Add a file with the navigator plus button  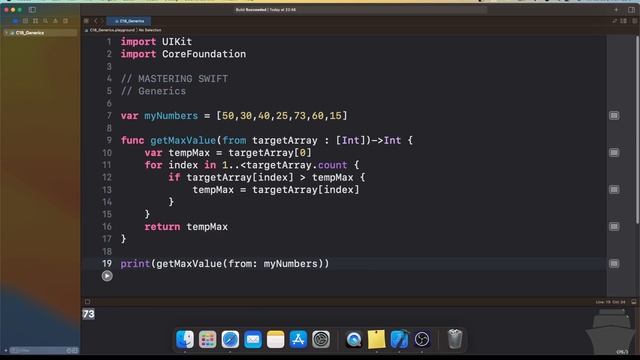pyautogui.click(x=5, y=350)
